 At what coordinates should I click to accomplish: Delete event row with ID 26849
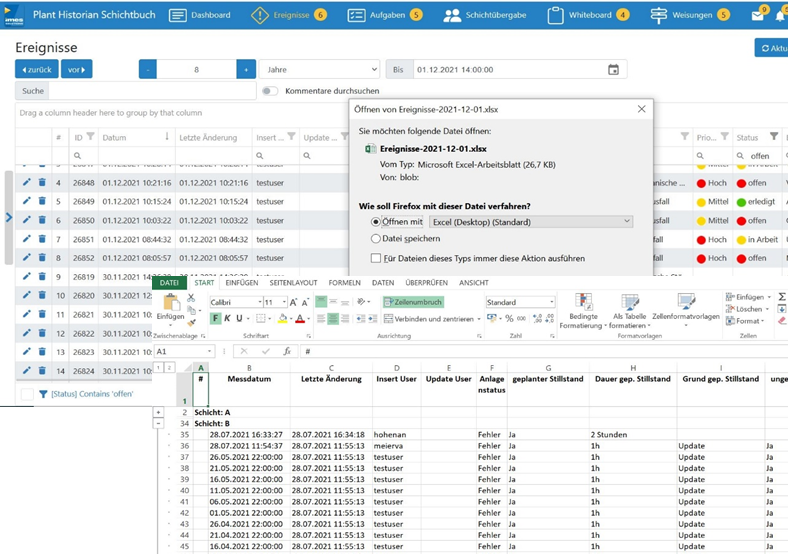[x=42, y=201]
